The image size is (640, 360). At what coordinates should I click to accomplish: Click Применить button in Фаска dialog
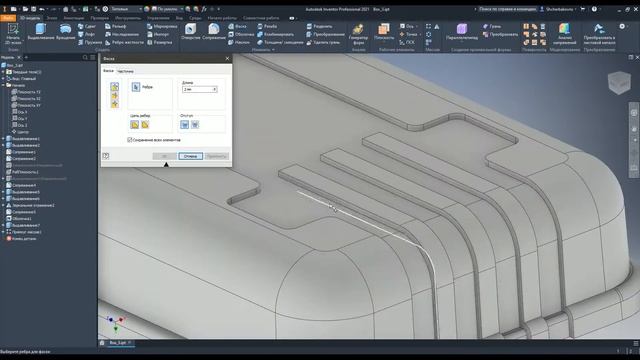pyautogui.click(x=216, y=156)
